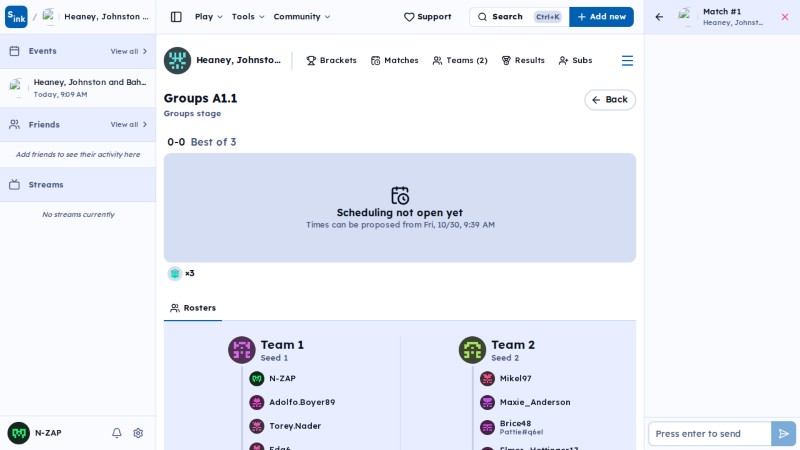The image size is (800, 450).
Task: Open the Matches tab
Action: click(394, 61)
